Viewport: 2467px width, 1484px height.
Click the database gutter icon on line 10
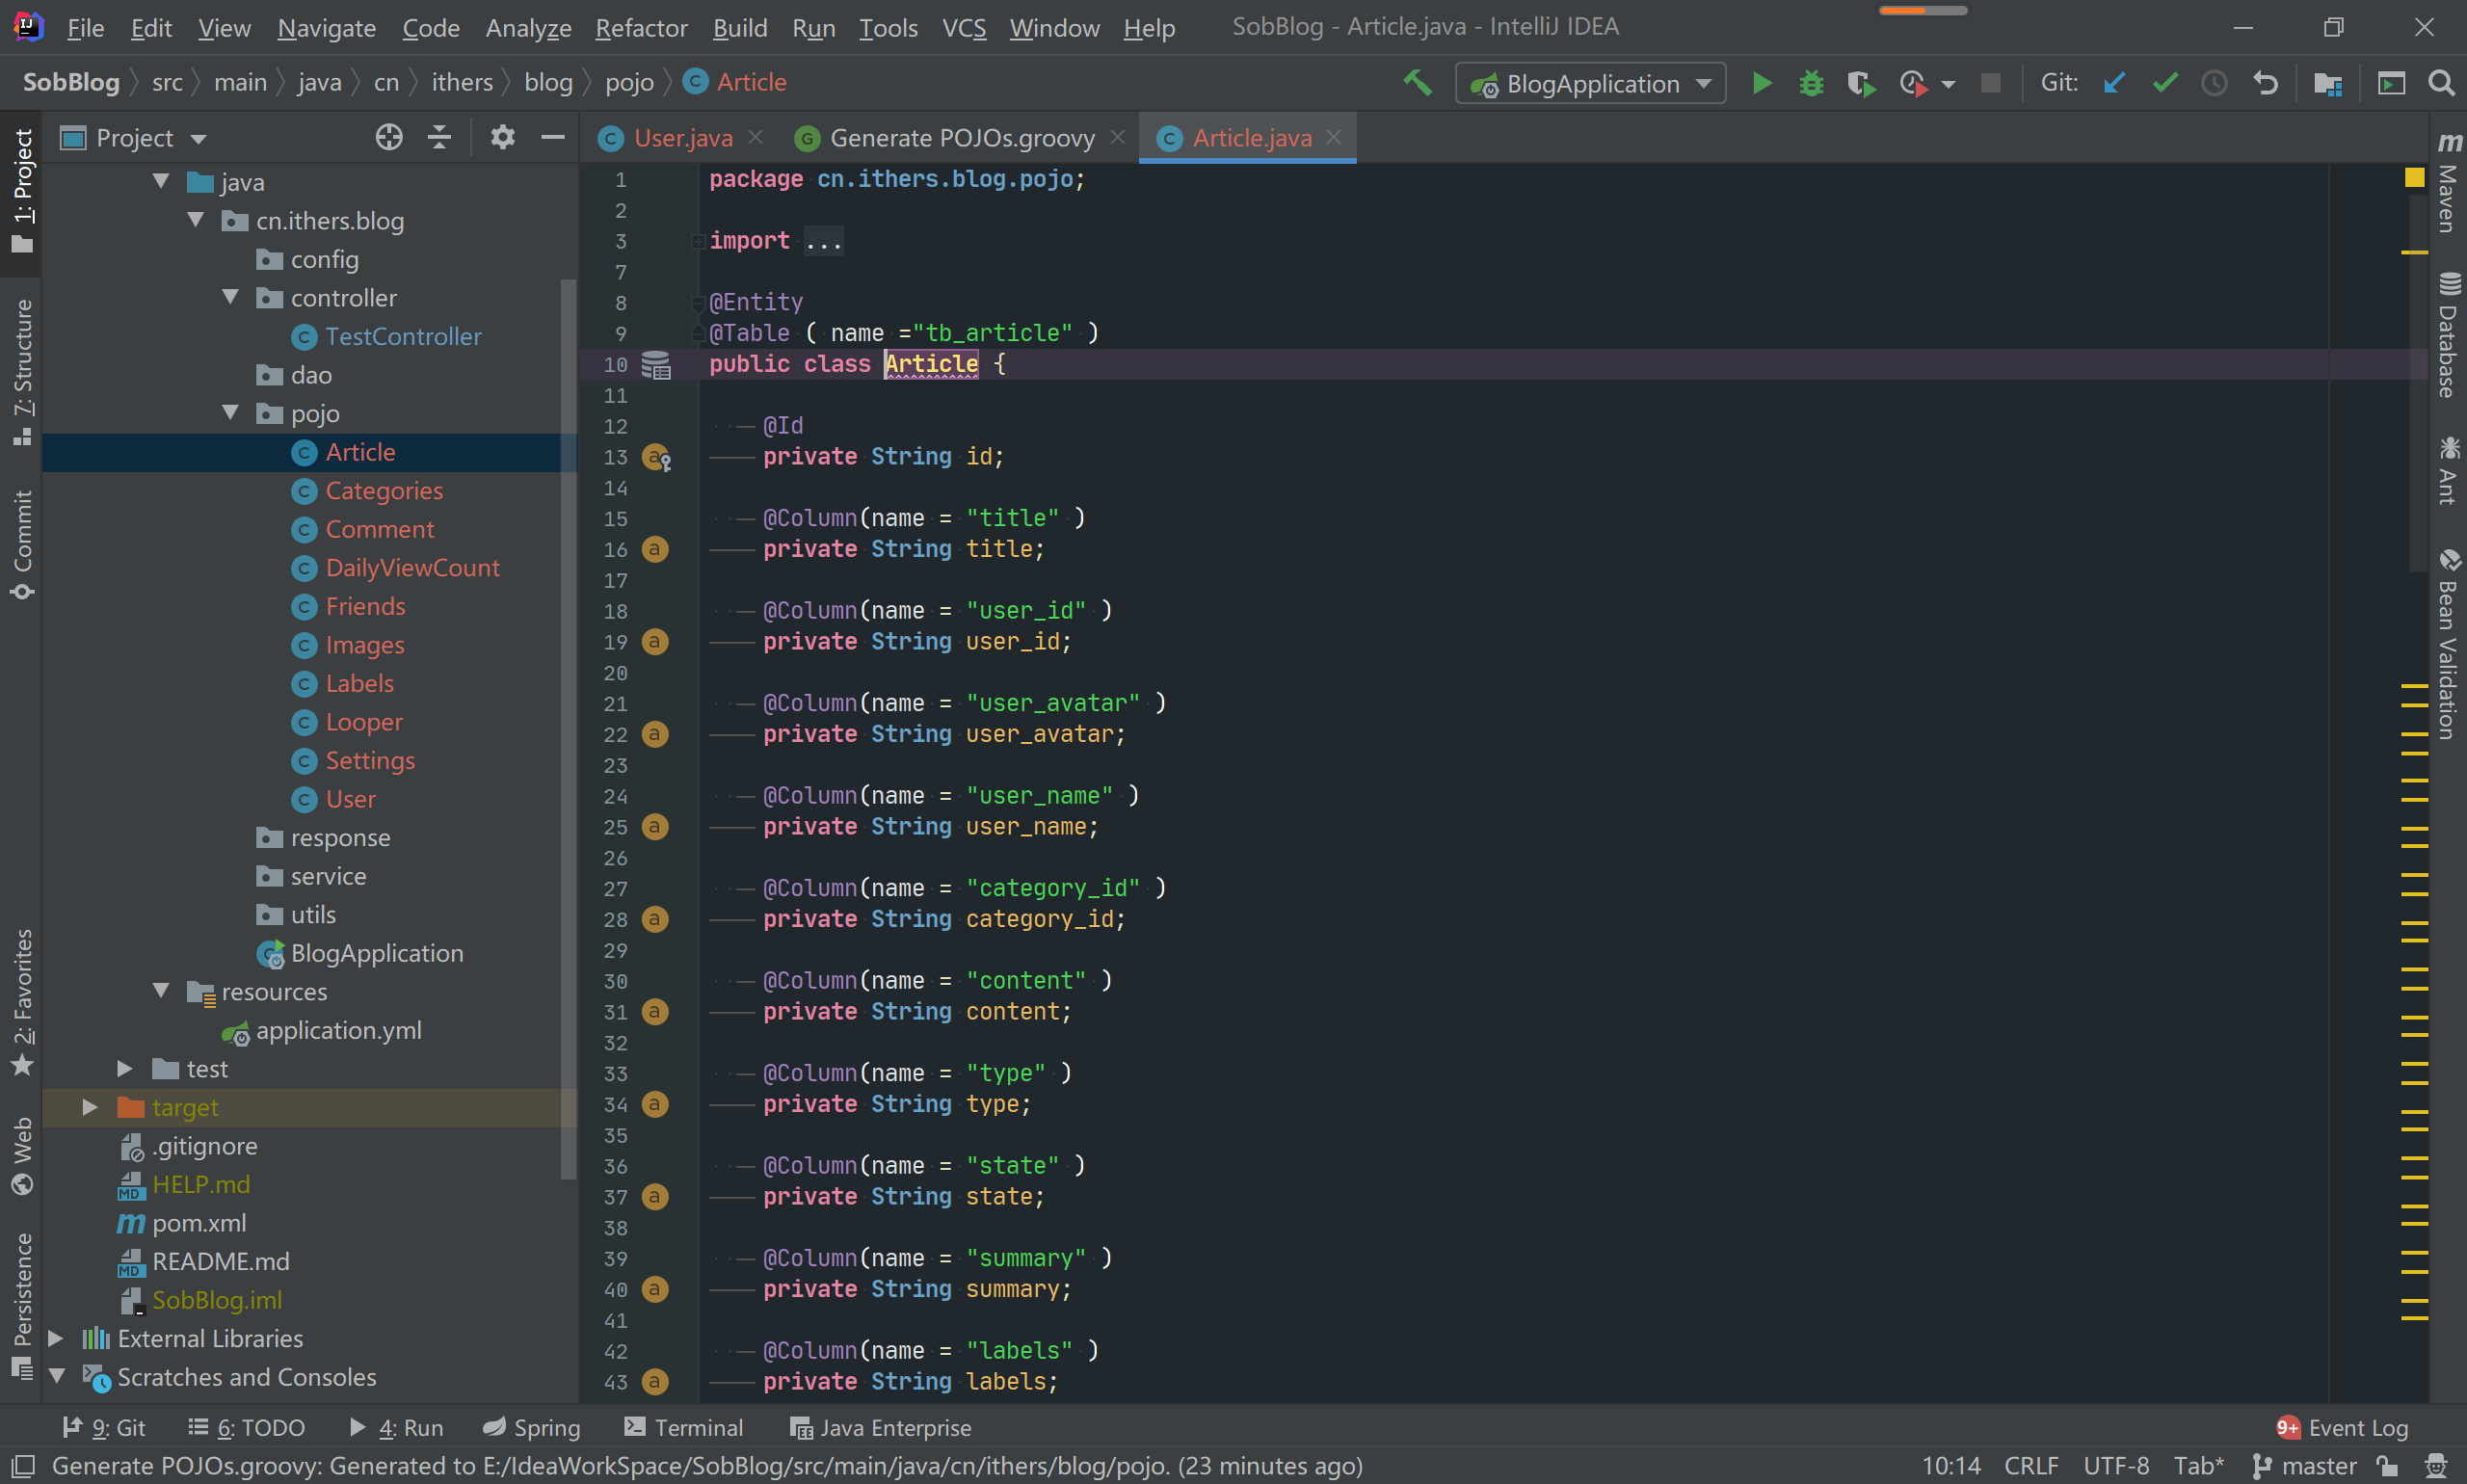[x=656, y=365]
